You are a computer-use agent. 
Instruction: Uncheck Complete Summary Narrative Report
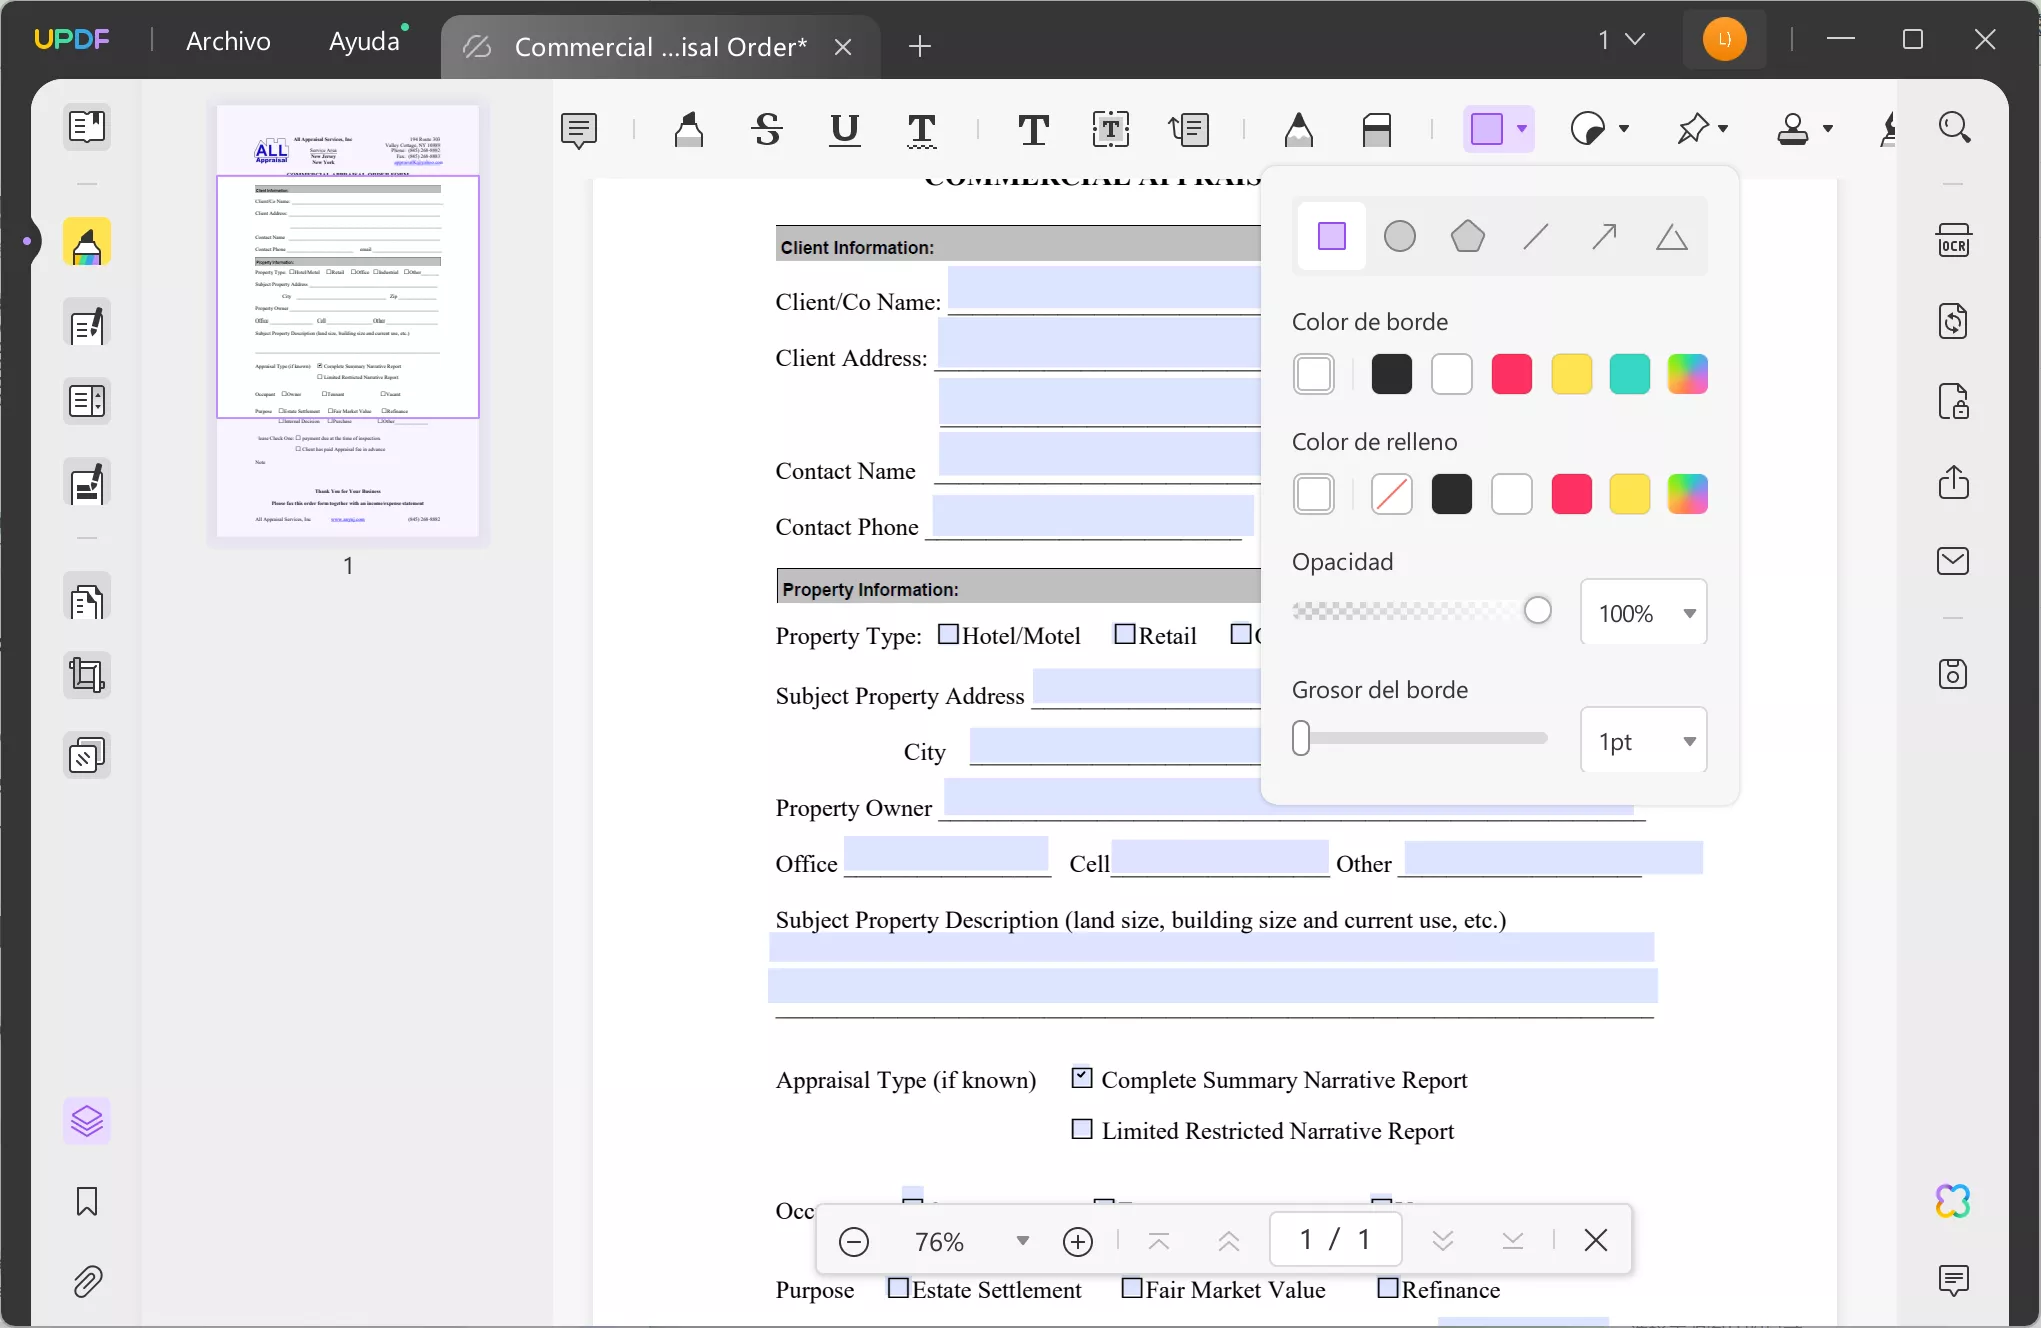1082,1077
